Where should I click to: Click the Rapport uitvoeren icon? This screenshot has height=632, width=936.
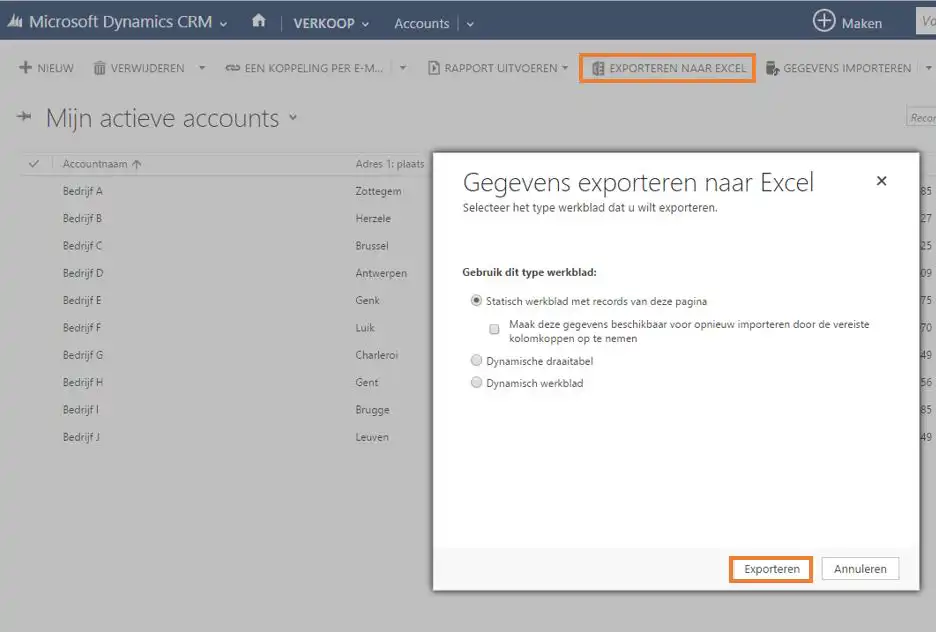point(434,68)
